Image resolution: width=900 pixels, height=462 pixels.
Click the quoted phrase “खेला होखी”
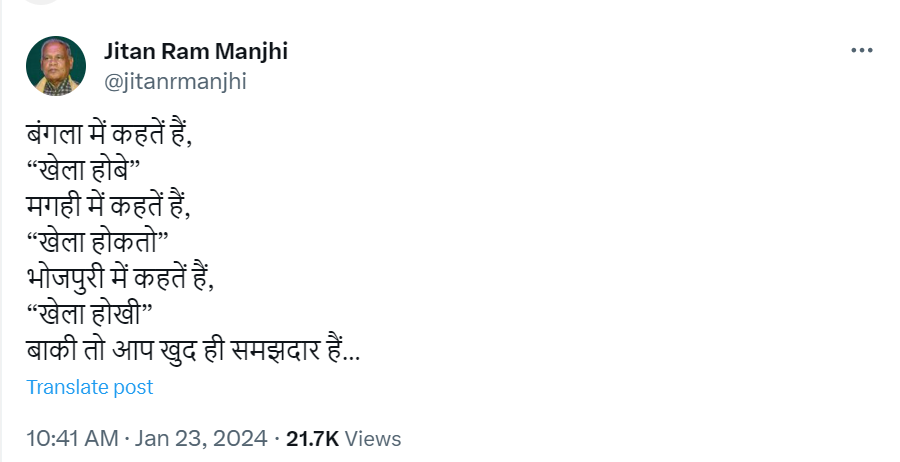(89, 313)
